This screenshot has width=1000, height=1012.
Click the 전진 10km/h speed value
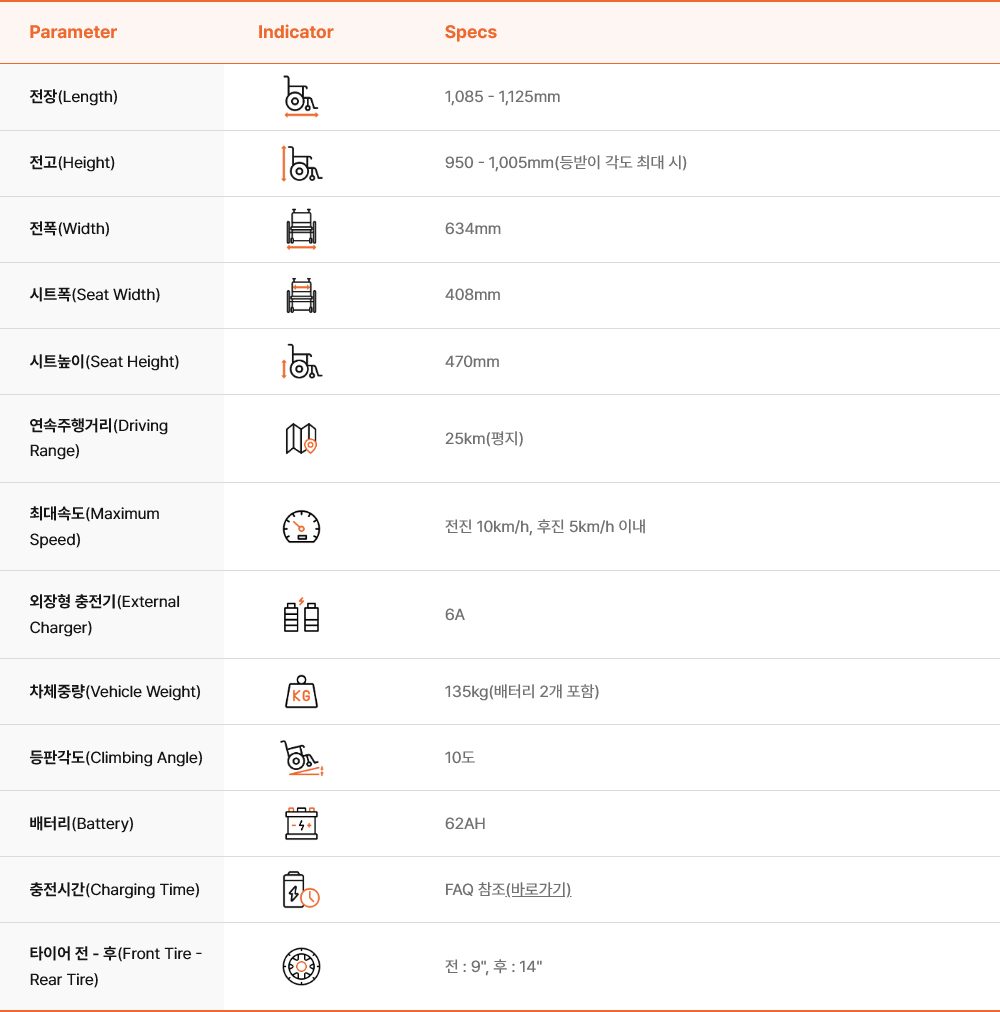(546, 527)
